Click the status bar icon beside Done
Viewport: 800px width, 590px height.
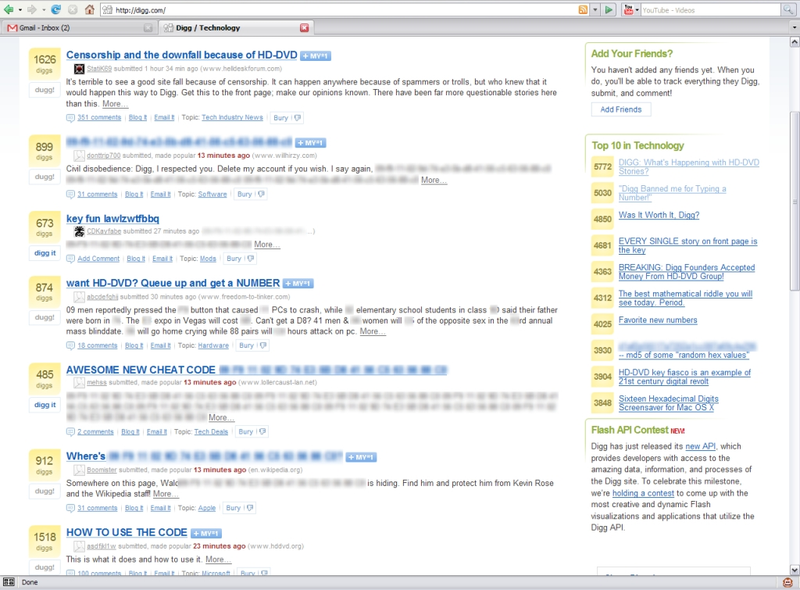9,582
